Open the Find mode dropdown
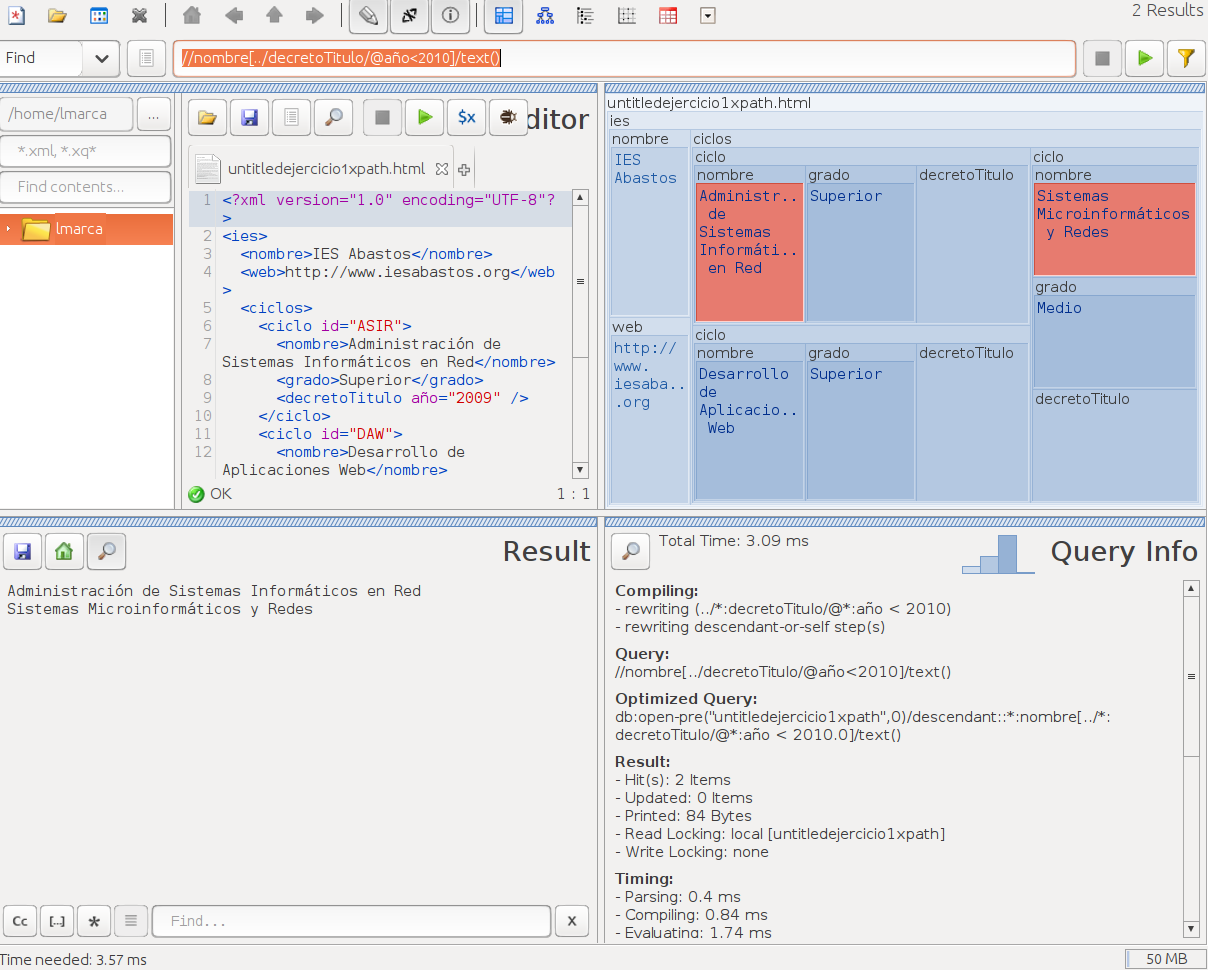1208x970 pixels. pyautogui.click(x=101, y=58)
